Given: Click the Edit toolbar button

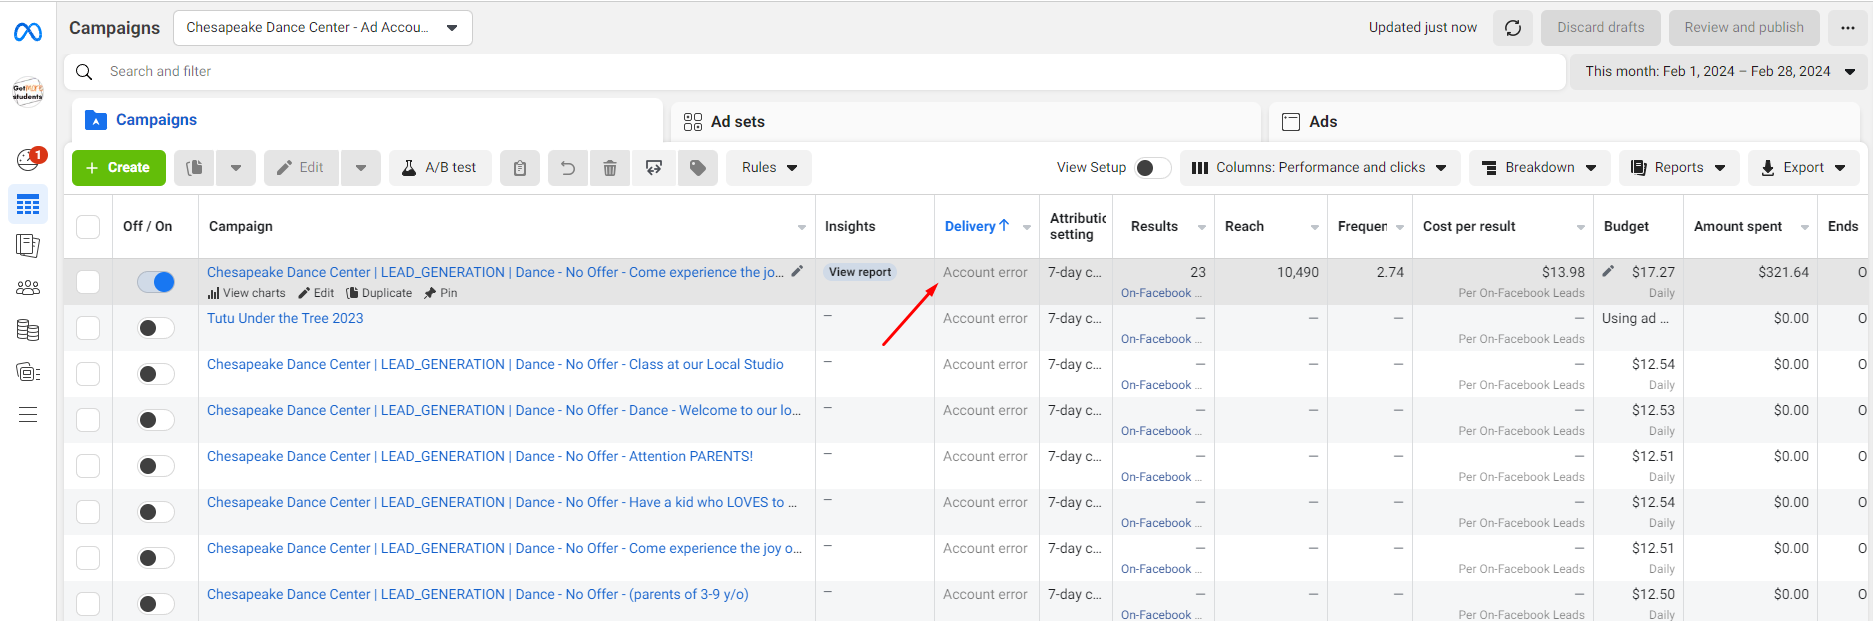Looking at the screenshot, I should coord(301,168).
